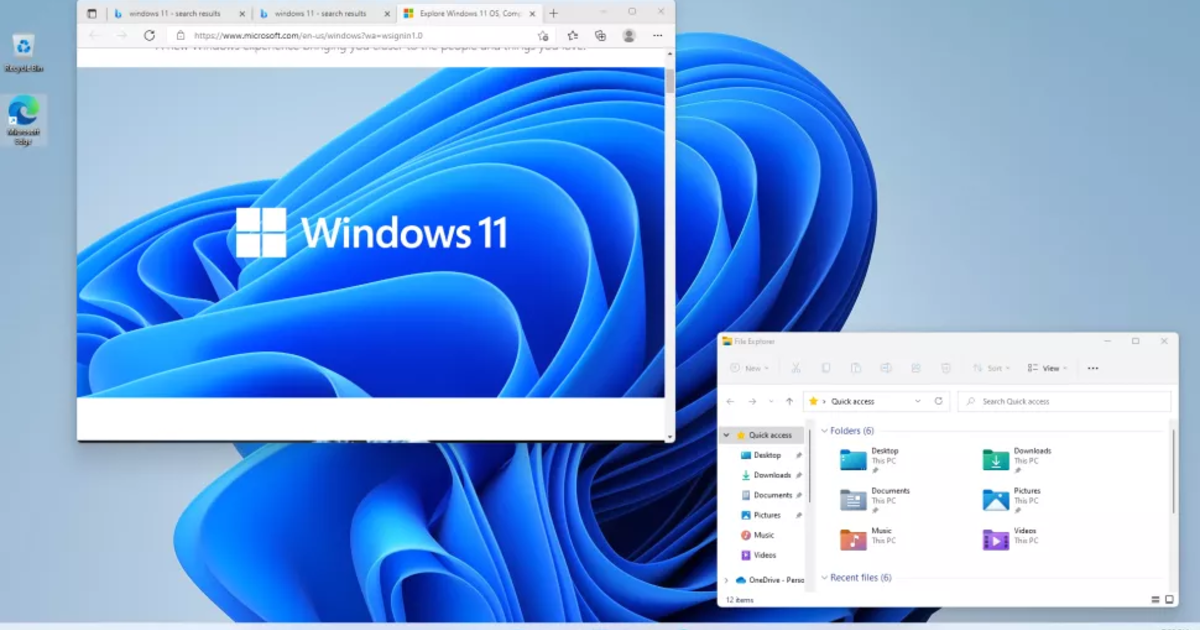Open a new Edge tab with plus button

[553, 14]
